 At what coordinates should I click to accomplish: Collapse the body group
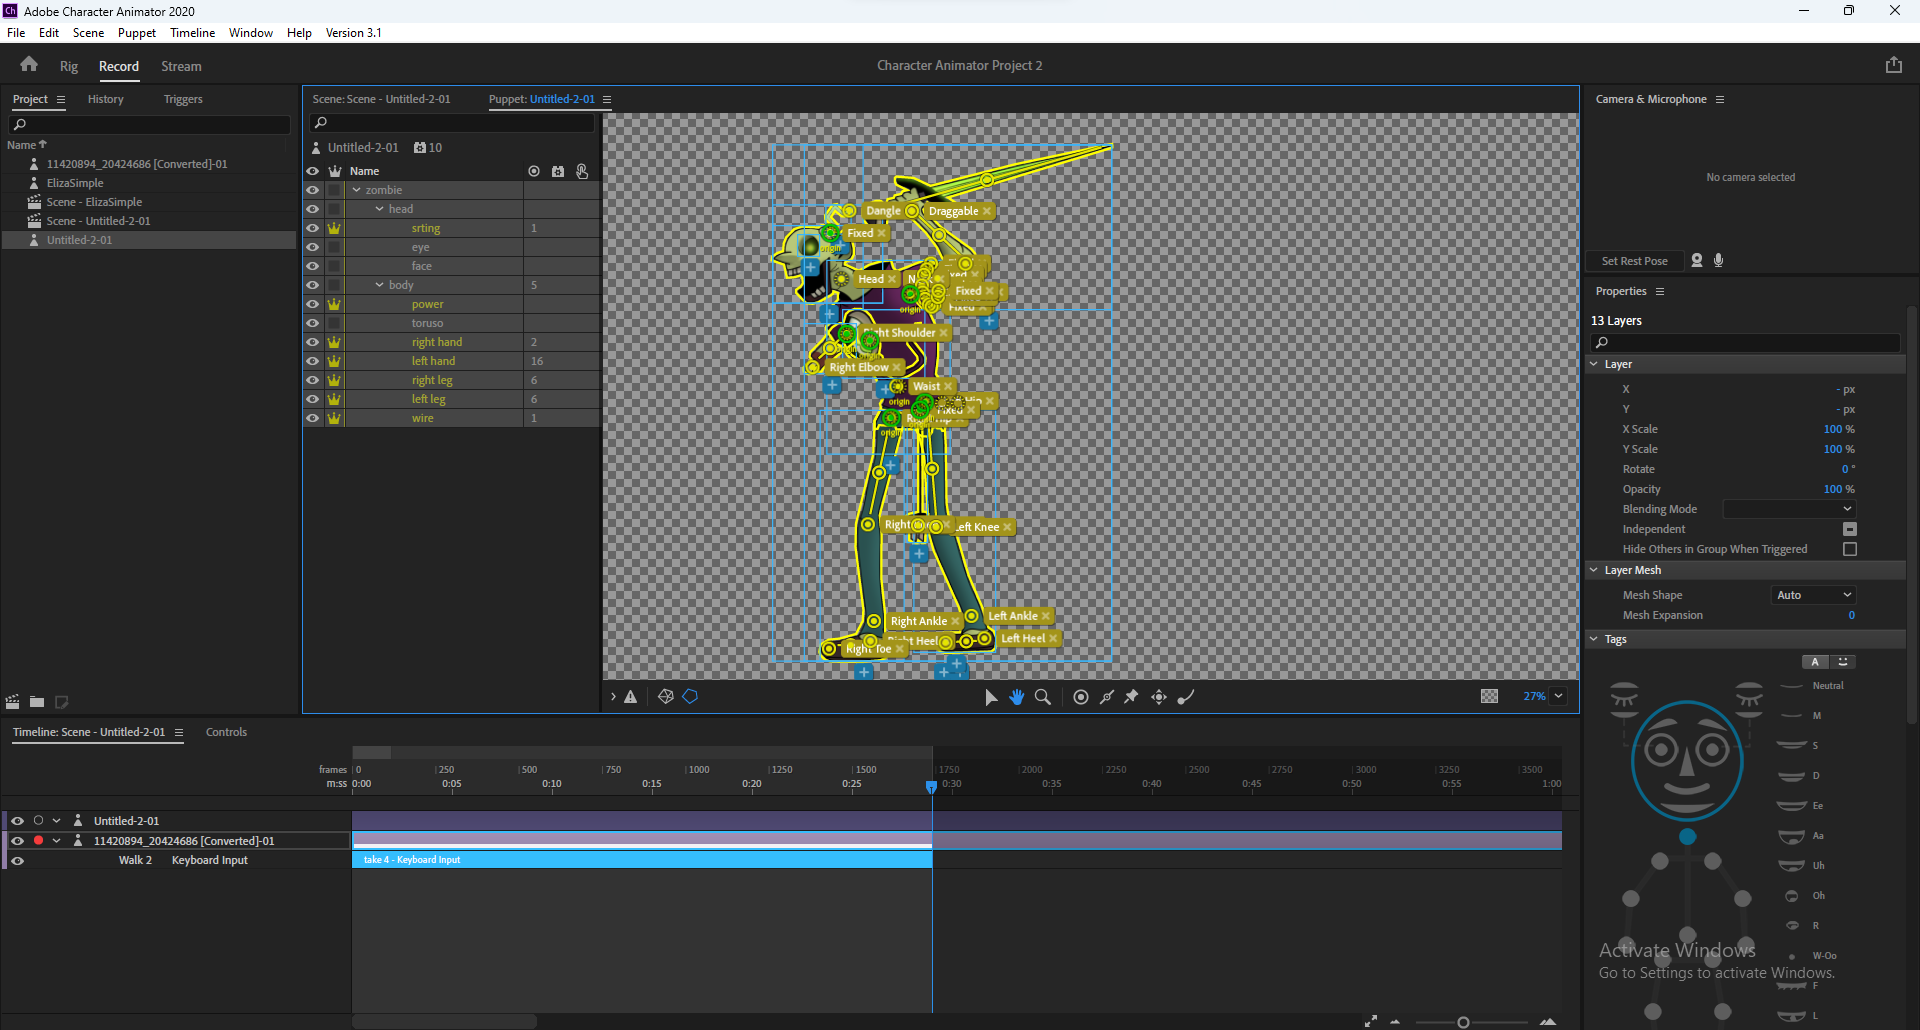[x=380, y=285]
